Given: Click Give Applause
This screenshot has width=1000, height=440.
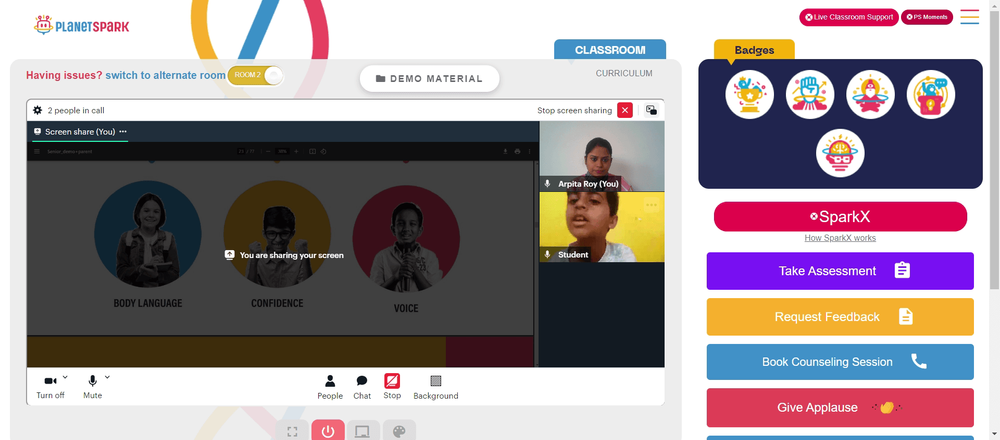Looking at the screenshot, I should tap(840, 407).
